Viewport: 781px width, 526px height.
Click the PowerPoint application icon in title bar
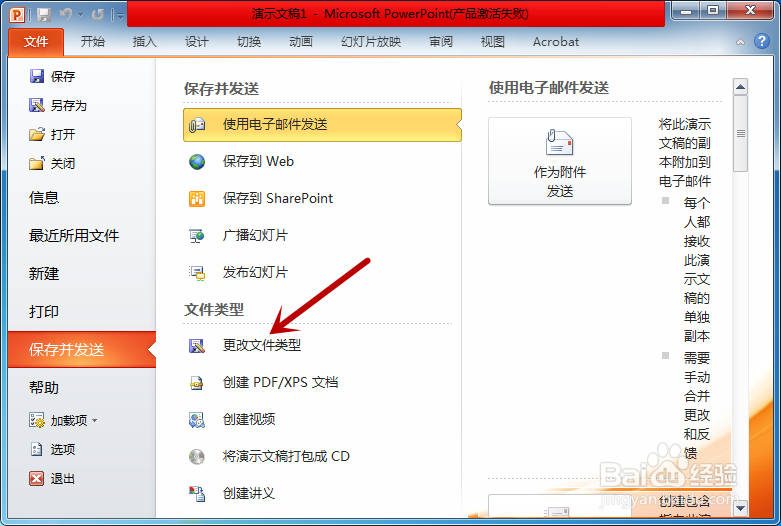[17, 14]
